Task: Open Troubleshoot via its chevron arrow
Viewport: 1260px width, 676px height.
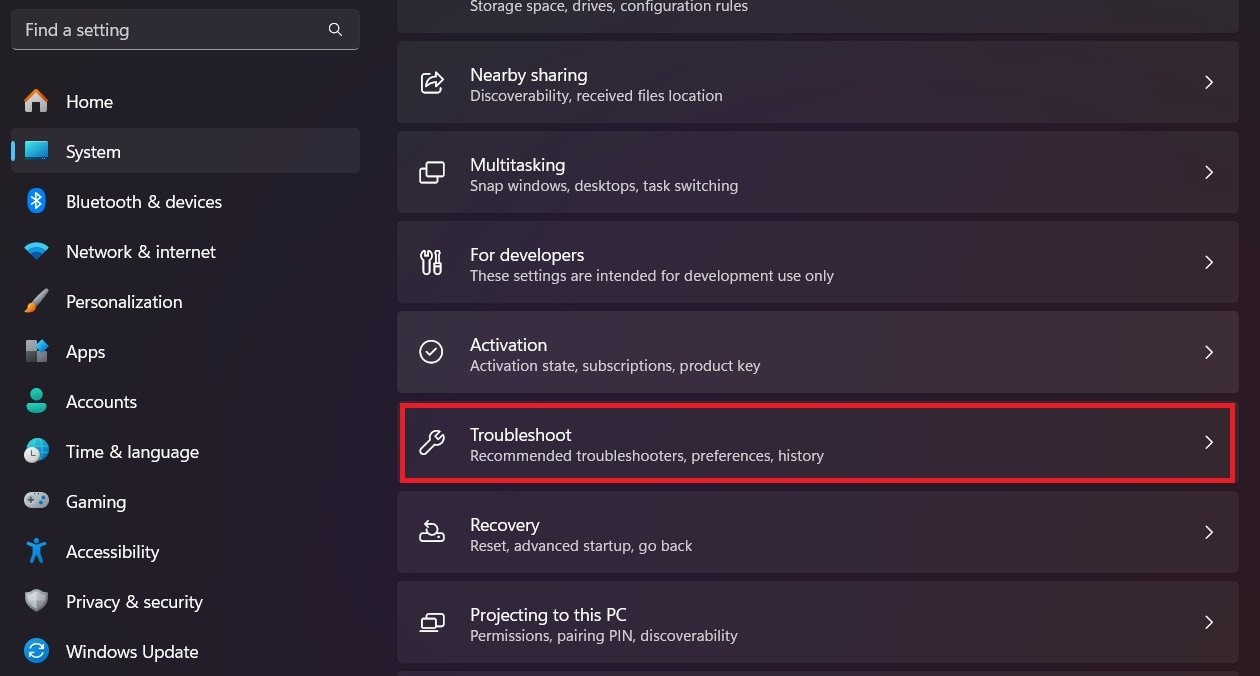Action: pyautogui.click(x=1209, y=442)
